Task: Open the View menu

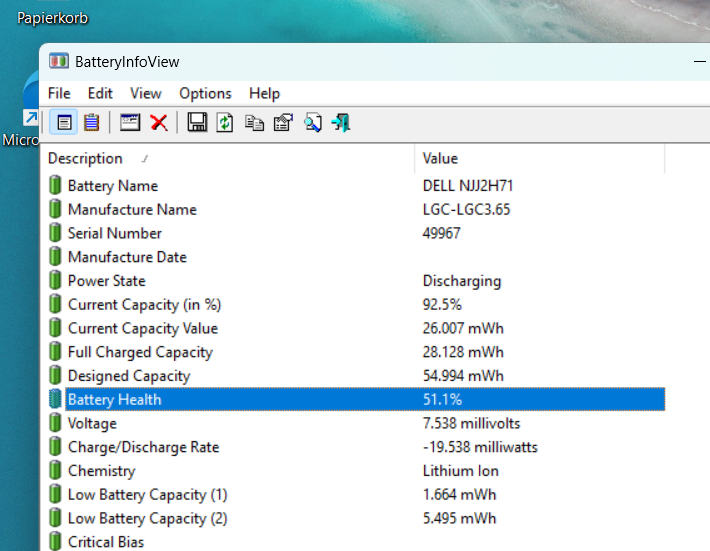Action: 145,93
